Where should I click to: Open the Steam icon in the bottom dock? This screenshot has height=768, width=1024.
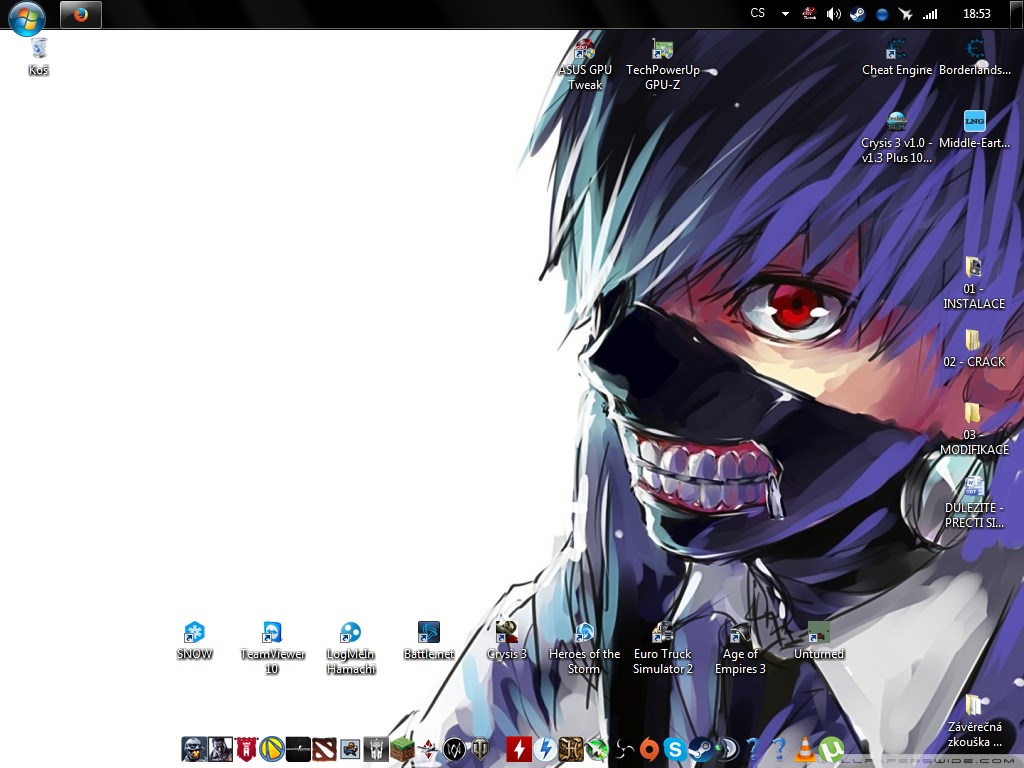(x=701, y=749)
